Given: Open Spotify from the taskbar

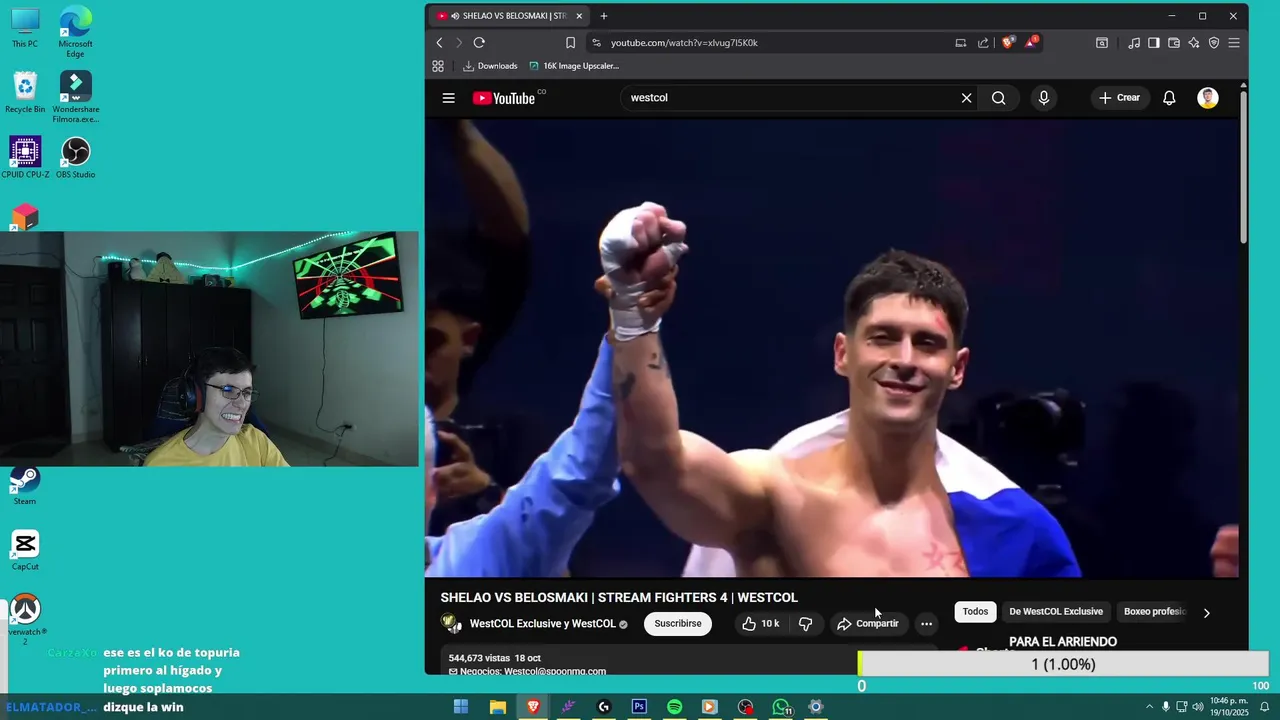Looking at the screenshot, I should point(674,707).
